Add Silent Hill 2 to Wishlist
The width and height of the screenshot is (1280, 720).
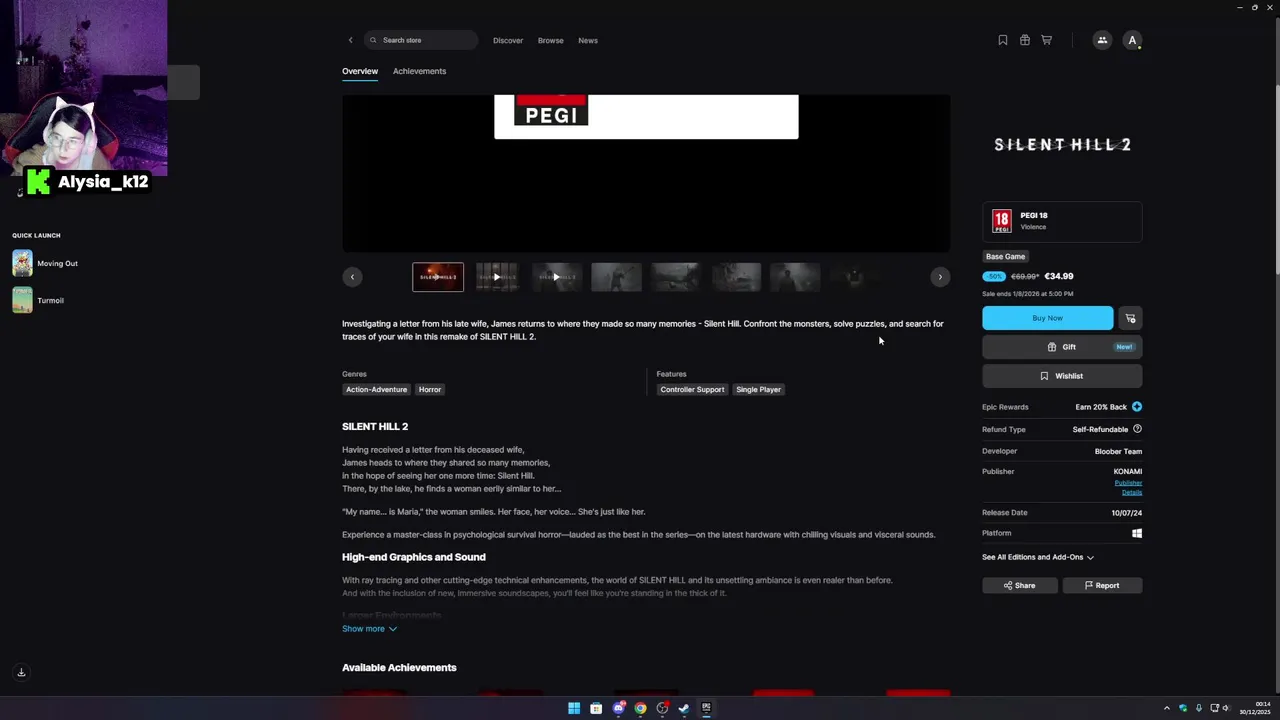(x=1062, y=376)
